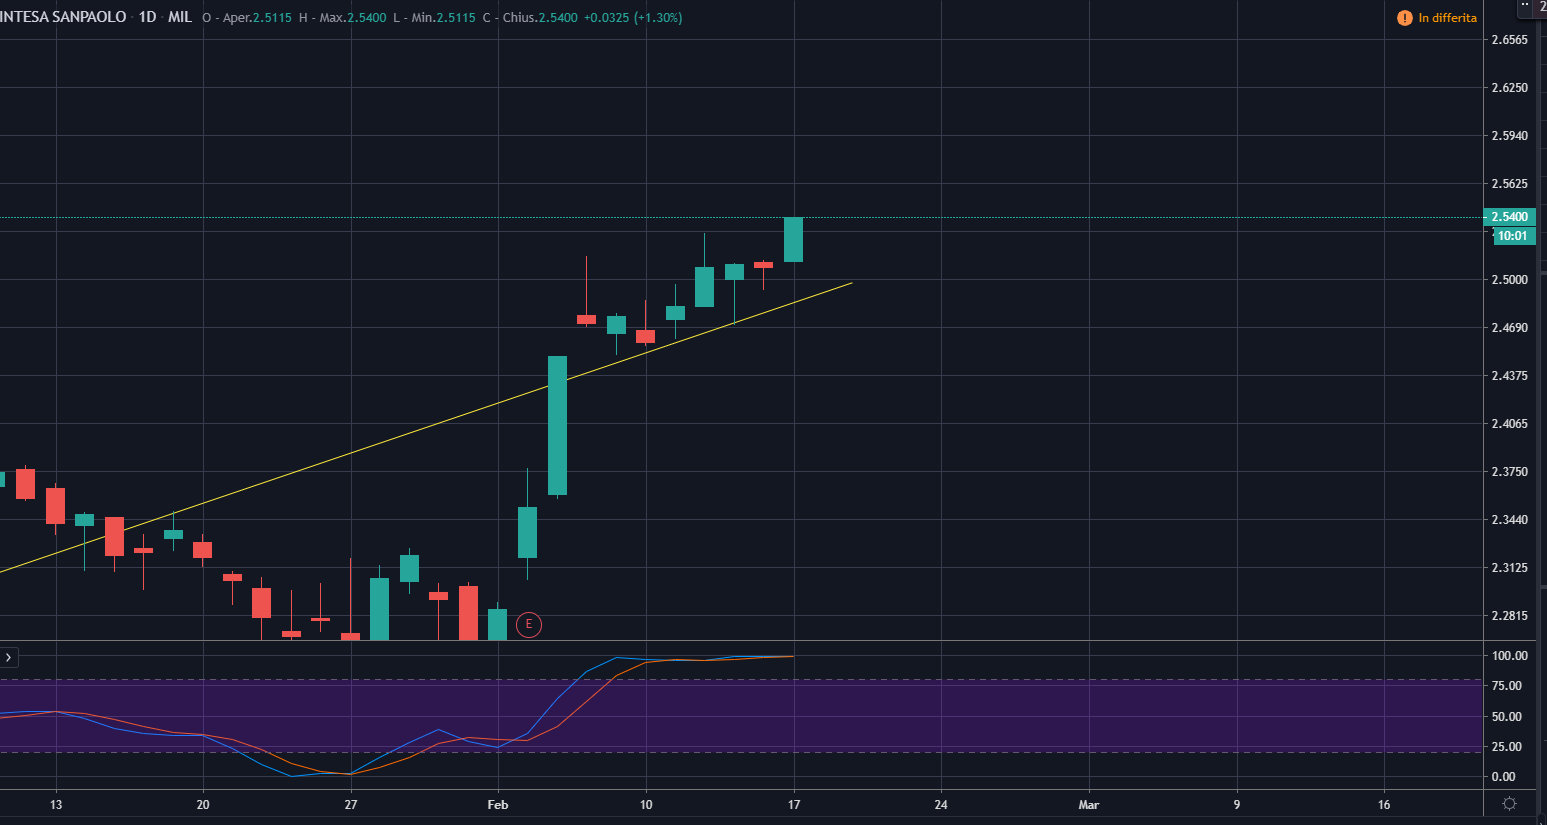Click the 2.6250 price scale label
Image resolution: width=1547 pixels, height=825 pixels.
(x=1510, y=88)
